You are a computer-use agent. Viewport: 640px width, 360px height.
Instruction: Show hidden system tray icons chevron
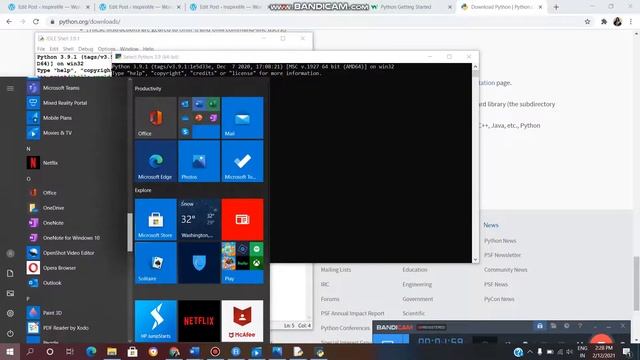click(x=530, y=351)
